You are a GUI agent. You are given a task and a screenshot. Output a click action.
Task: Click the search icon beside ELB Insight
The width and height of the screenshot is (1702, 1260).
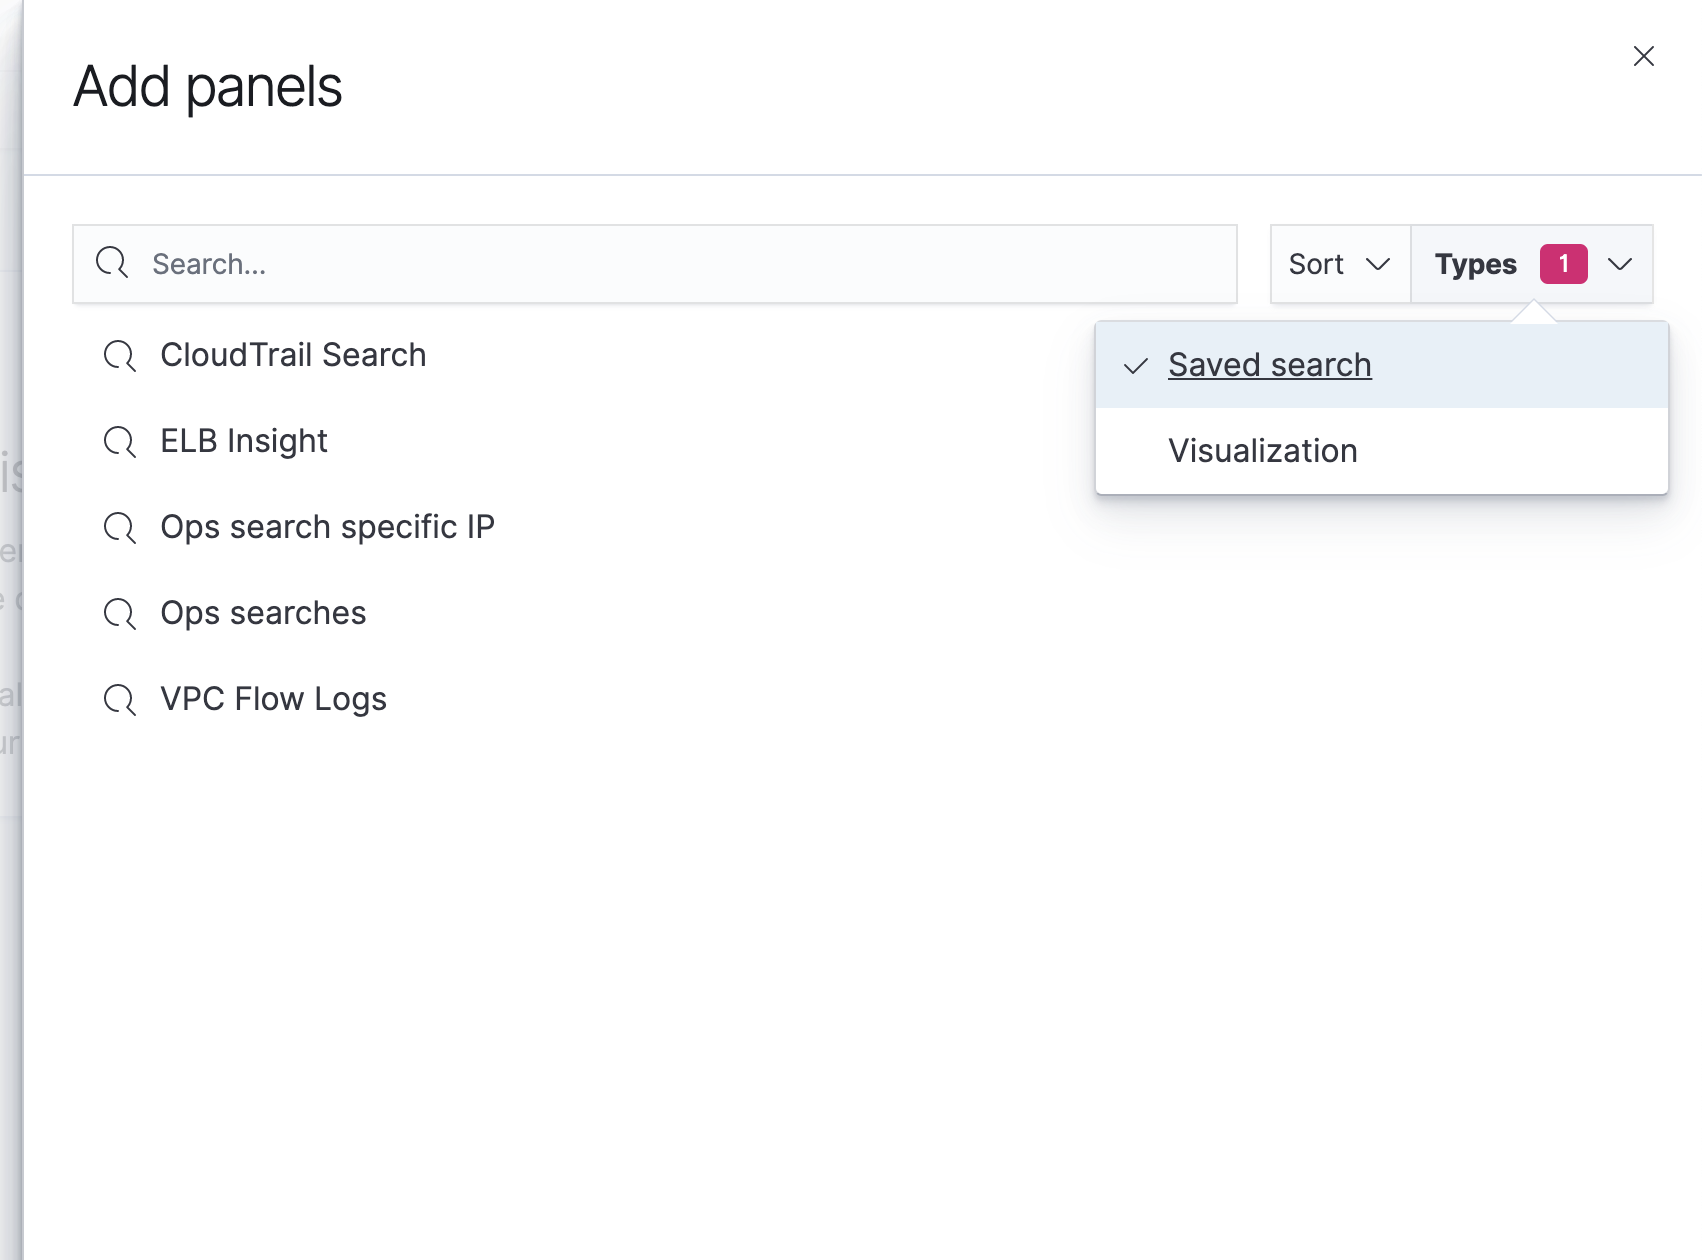tap(120, 442)
